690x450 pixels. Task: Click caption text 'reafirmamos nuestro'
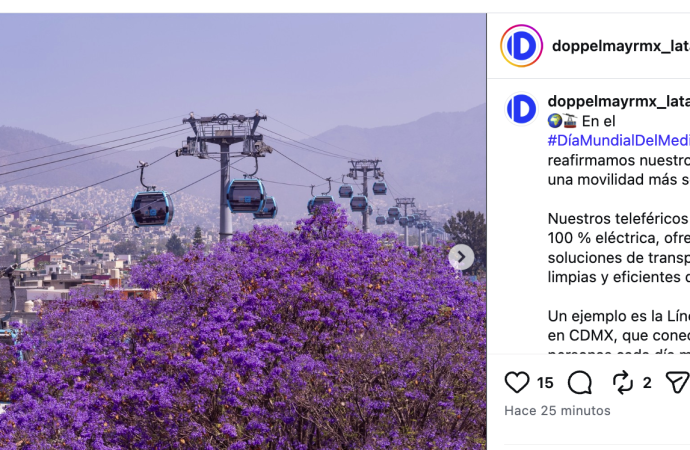(618, 160)
